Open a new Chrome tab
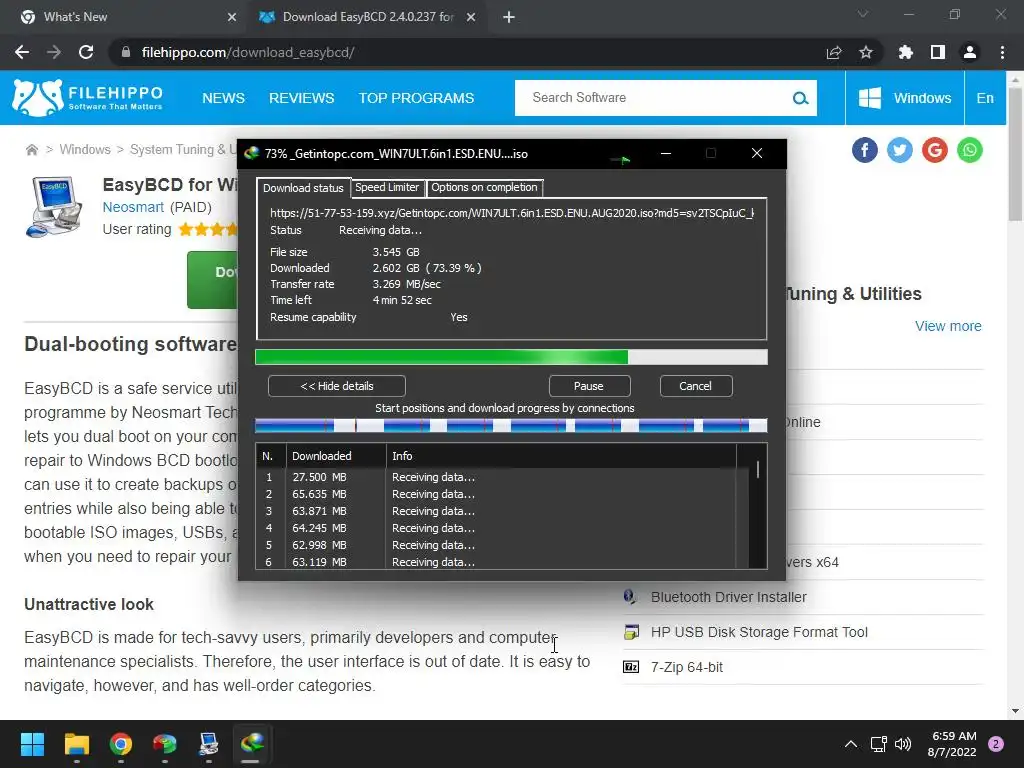Screen dimensions: 1024x768 [509, 17]
